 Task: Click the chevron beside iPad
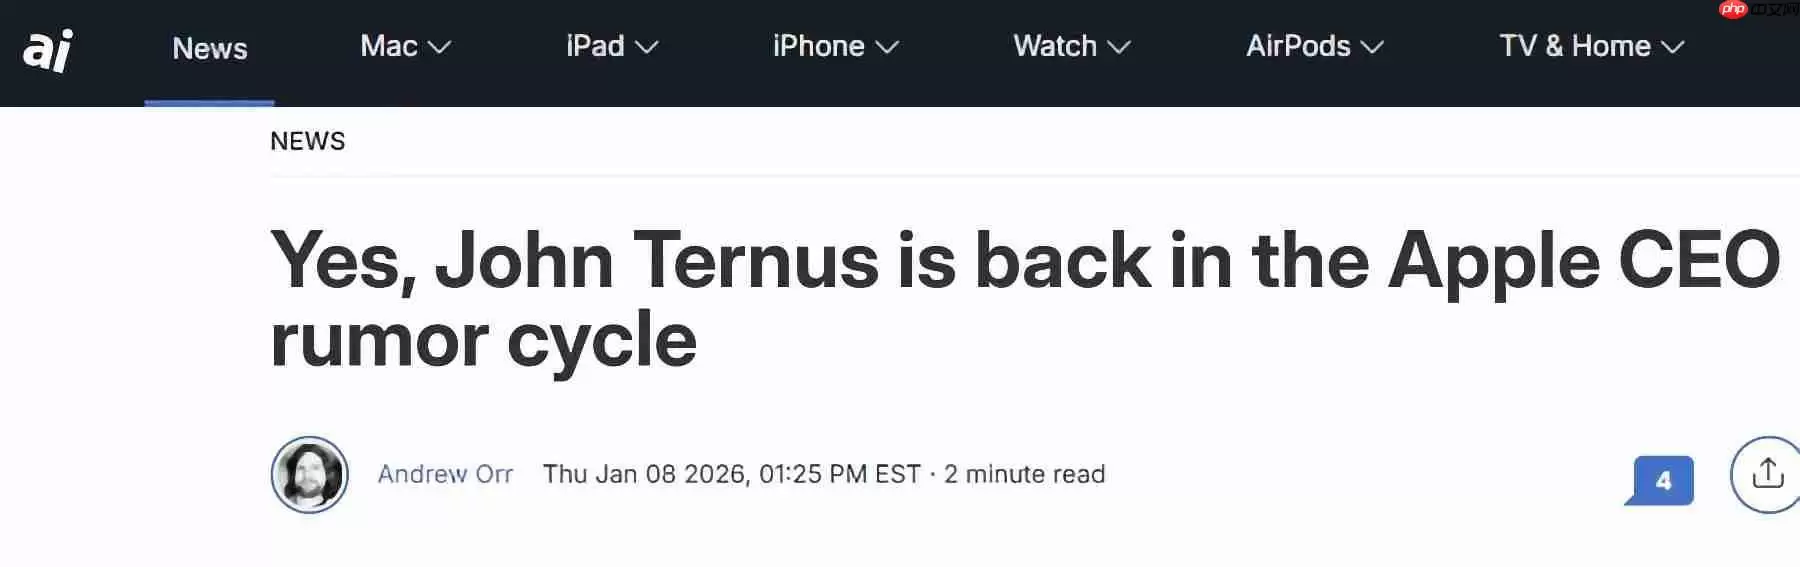click(647, 47)
